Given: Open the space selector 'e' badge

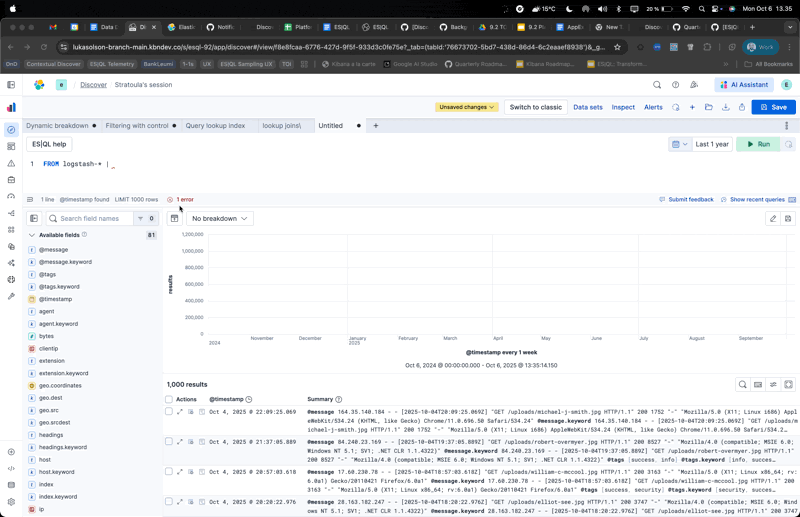Looking at the screenshot, I should pyautogui.click(x=61, y=85).
